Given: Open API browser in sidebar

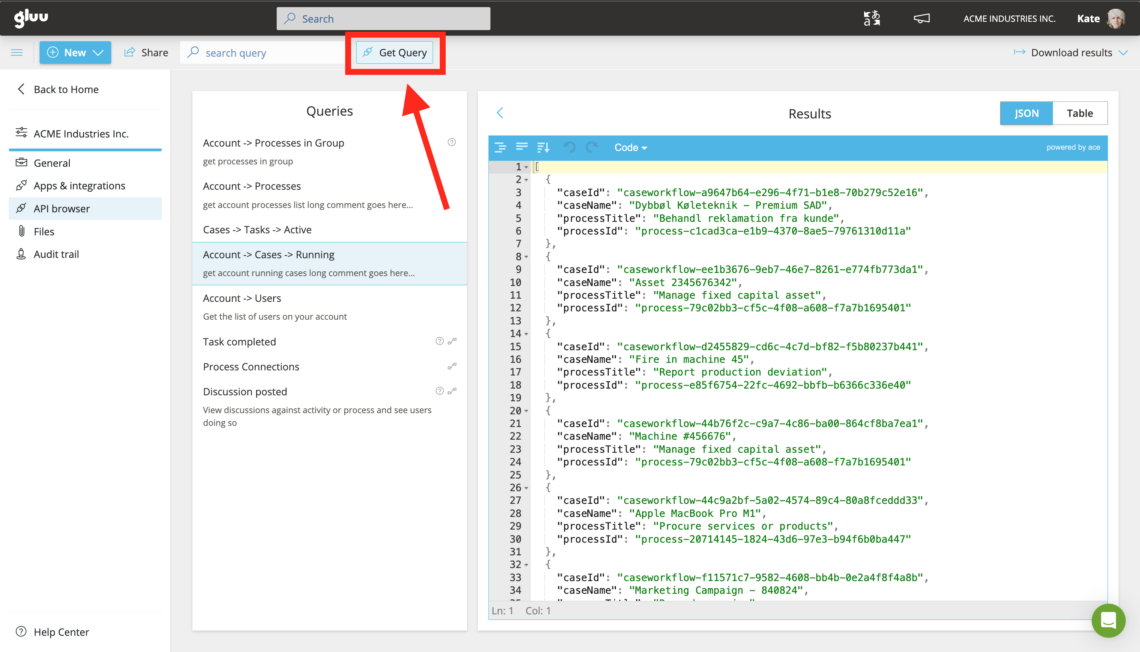Looking at the screenshot, I should pyautogui.click(x=62, y=208).
